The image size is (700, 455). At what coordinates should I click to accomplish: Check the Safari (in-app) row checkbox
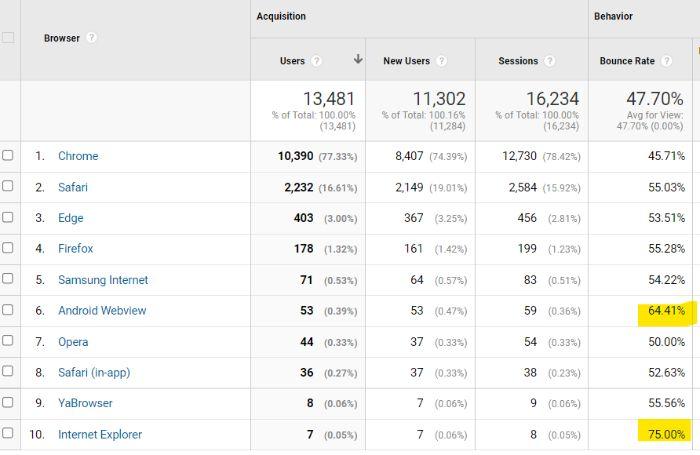[x=8, y=372]
